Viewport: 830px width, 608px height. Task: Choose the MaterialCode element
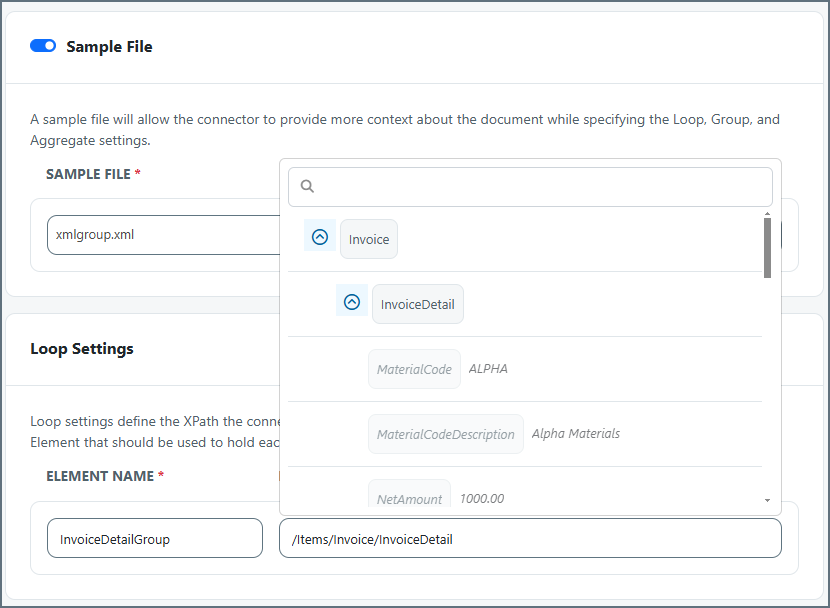tap(414, 369)
